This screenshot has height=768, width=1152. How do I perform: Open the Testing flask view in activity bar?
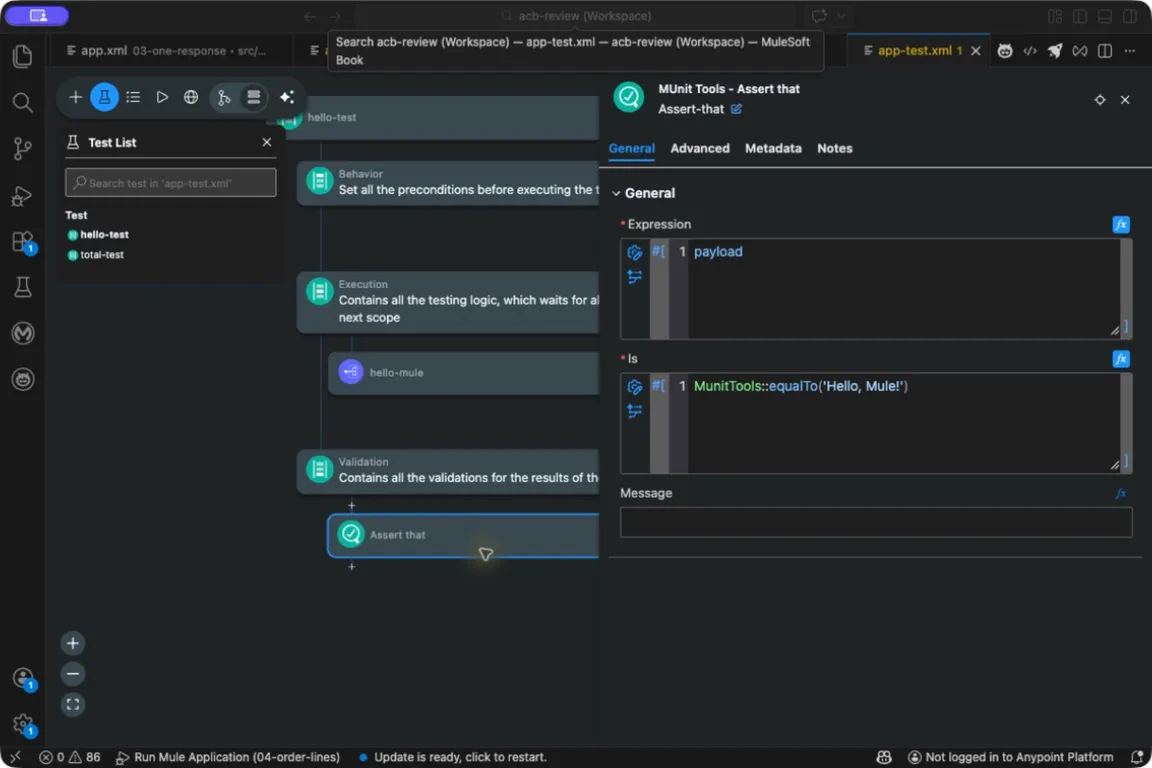click(23, 287)
